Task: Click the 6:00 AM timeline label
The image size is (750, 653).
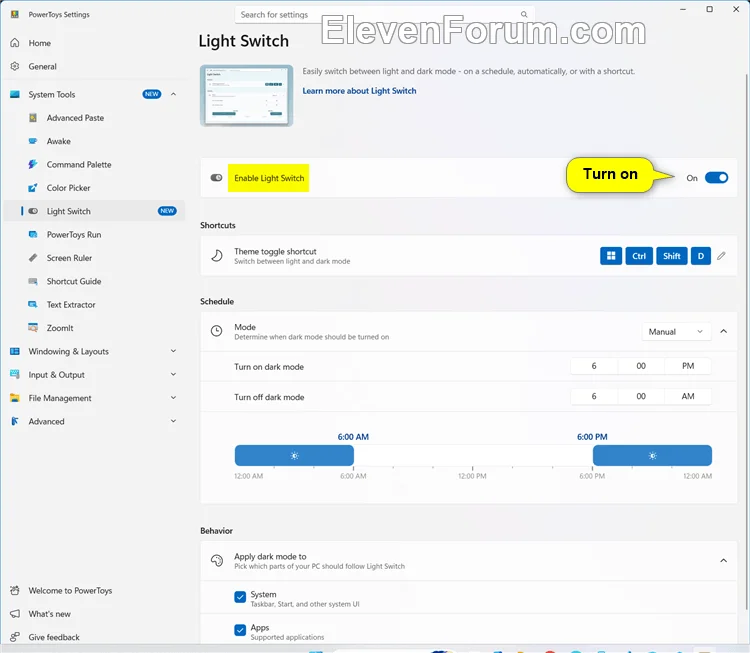Action: (353, 437)
